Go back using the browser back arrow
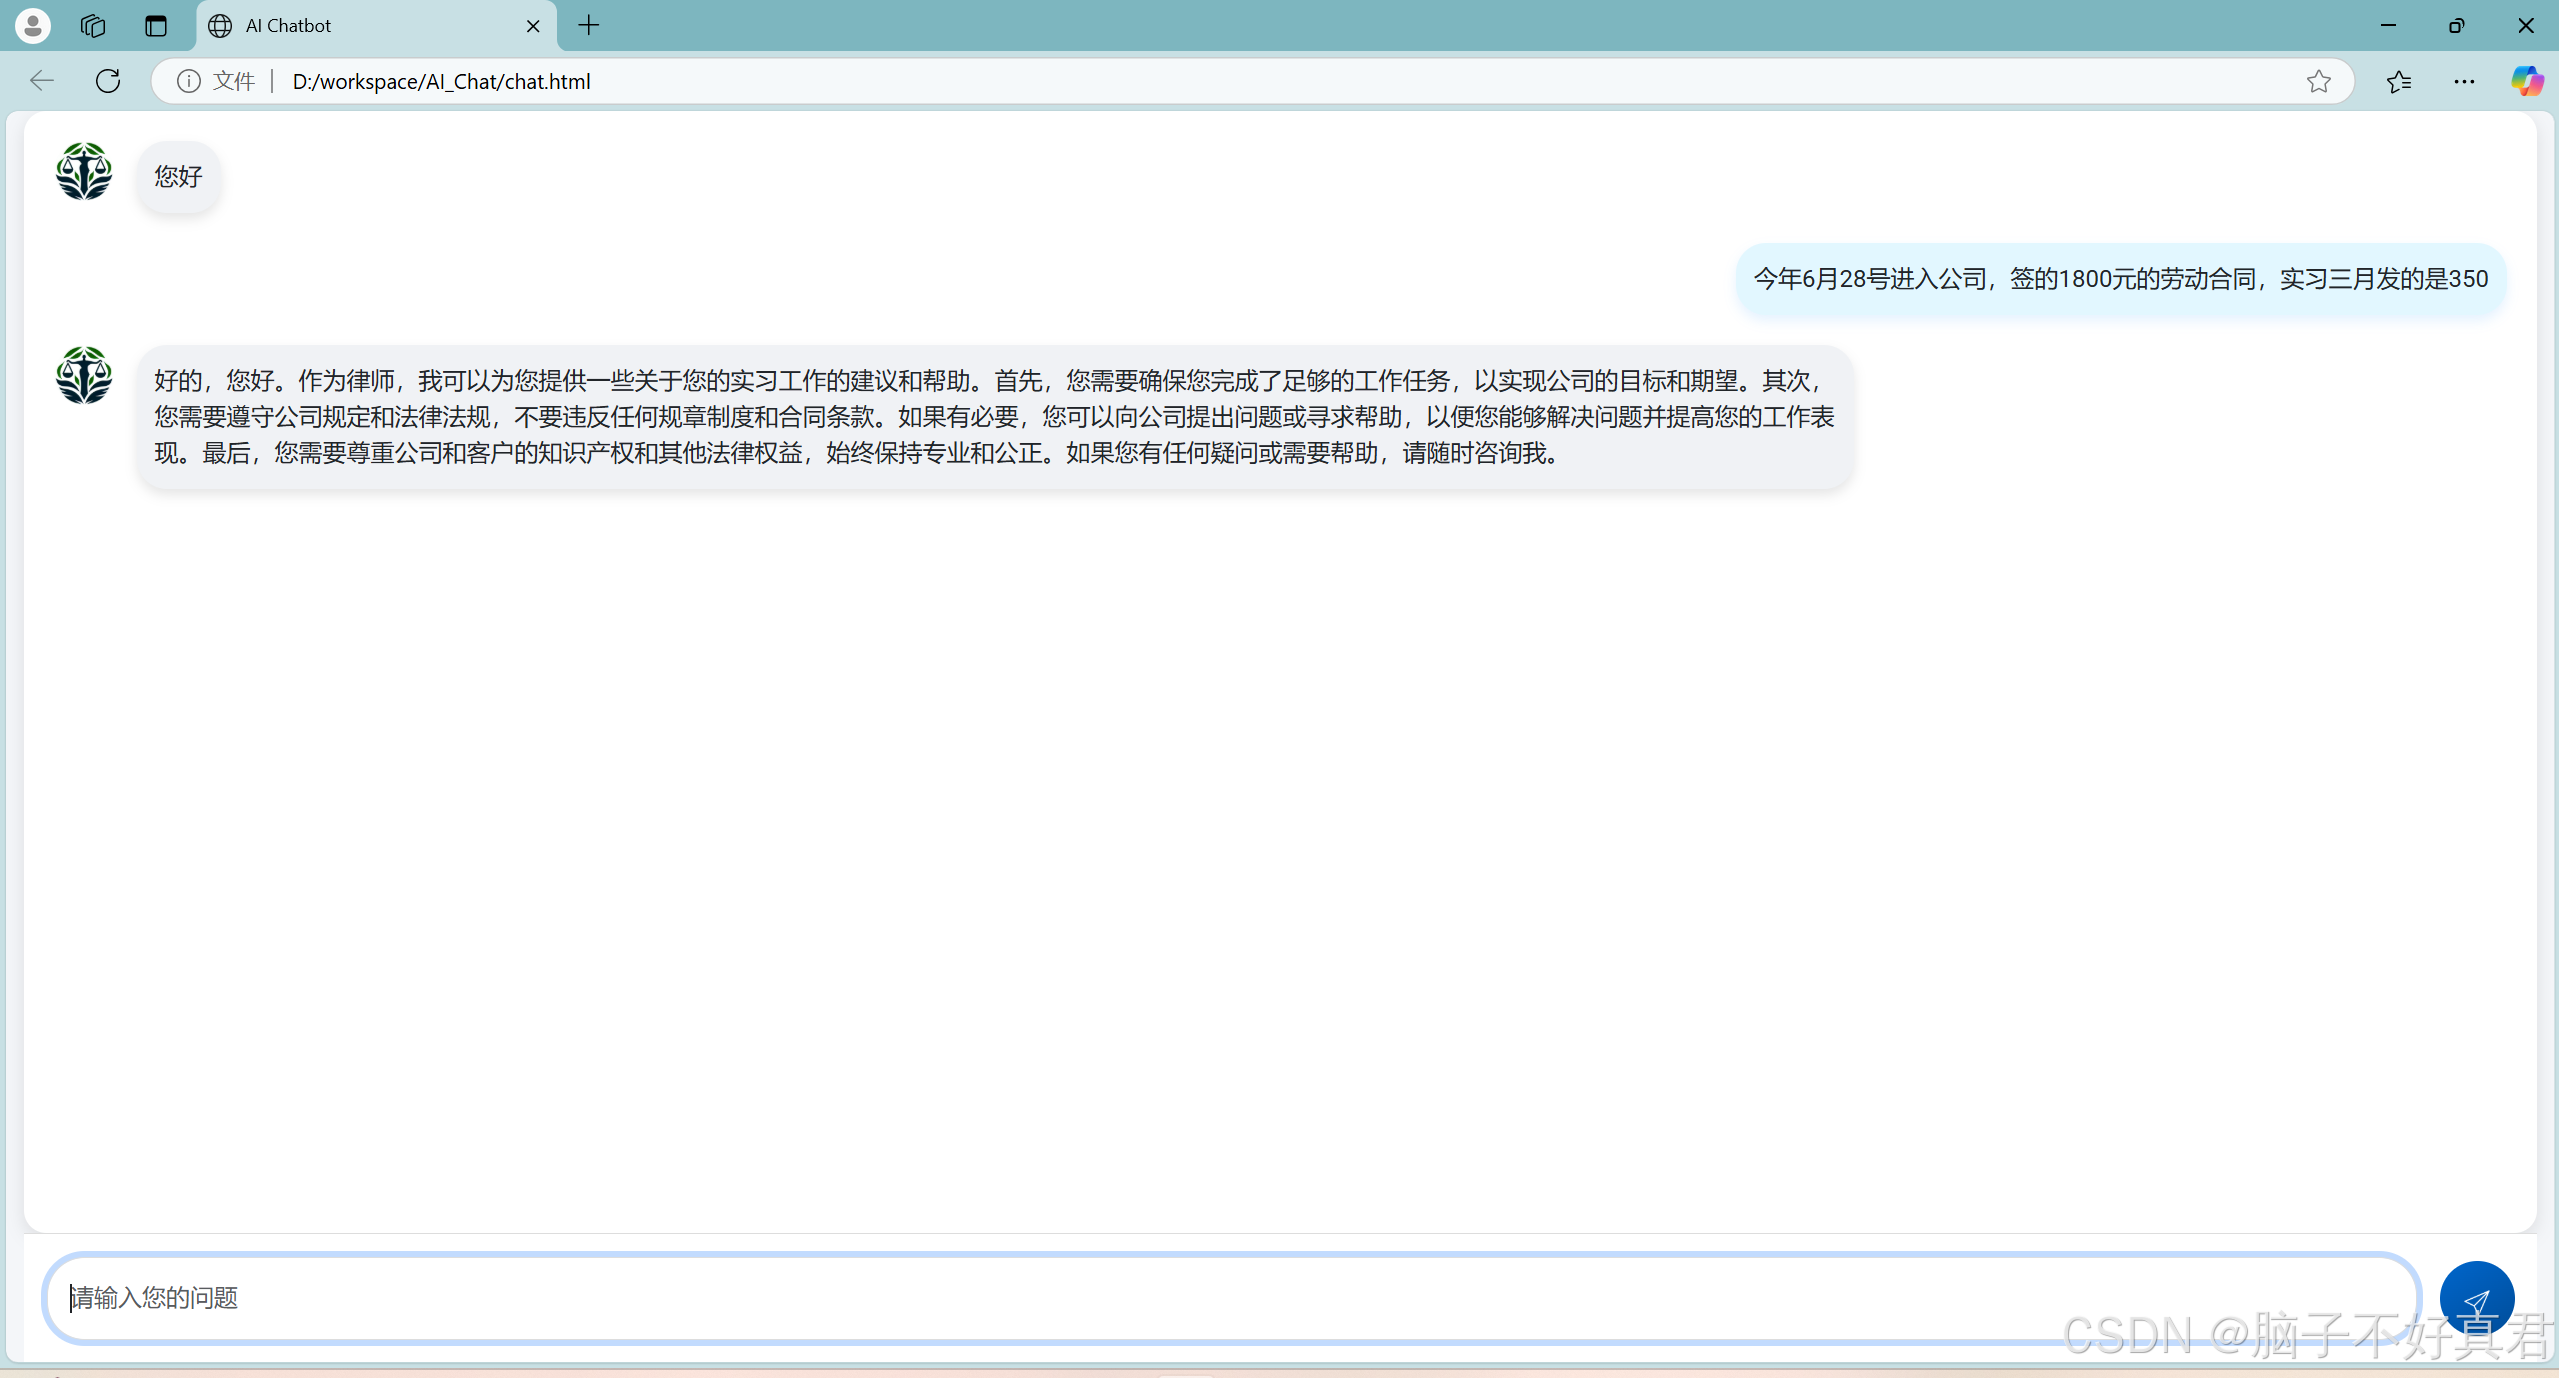The height and width of the screenshot is (1378, 2559). pos(42,81)
